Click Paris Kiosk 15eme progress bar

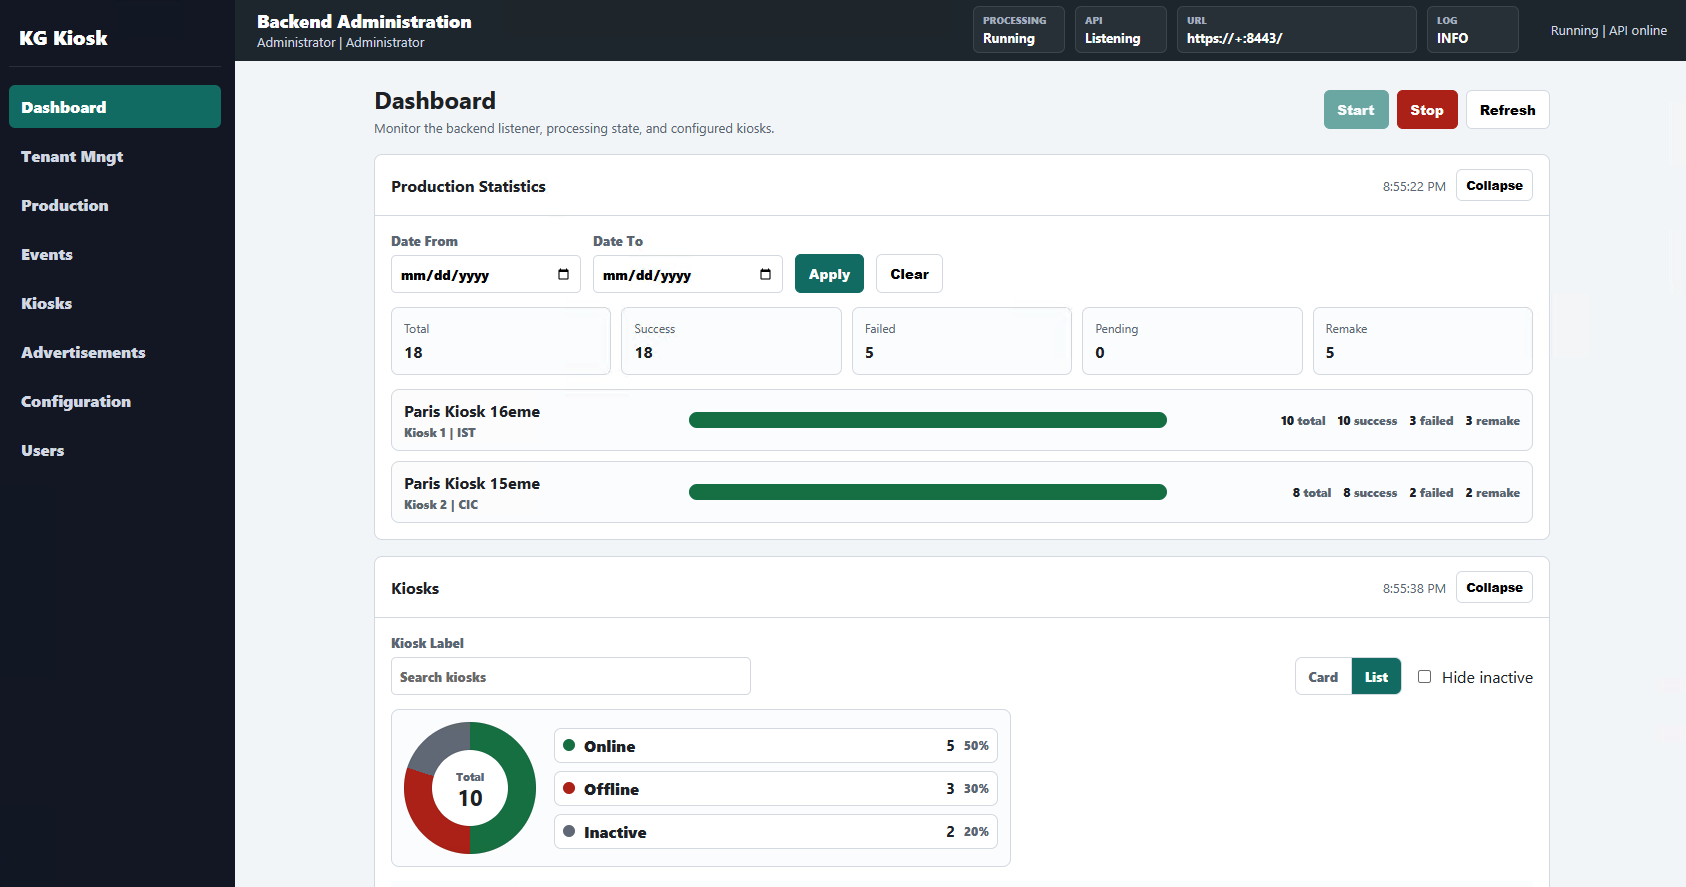[928, 492]
